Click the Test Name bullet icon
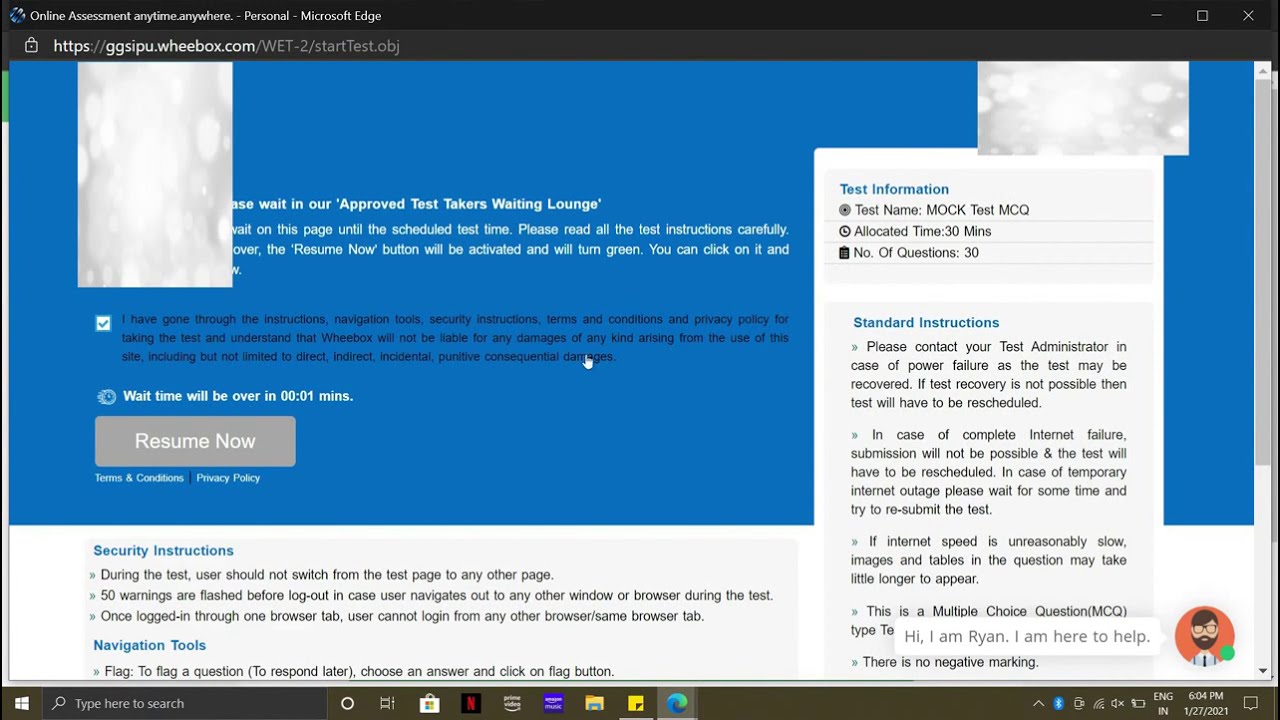 845,210
